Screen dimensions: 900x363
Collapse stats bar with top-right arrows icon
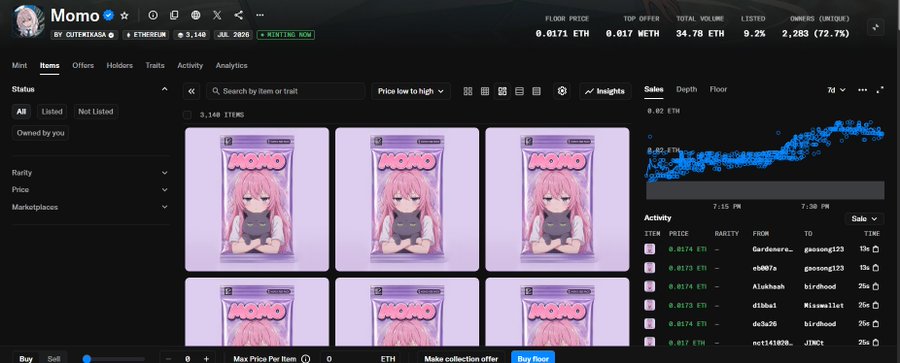pos(875,27)
